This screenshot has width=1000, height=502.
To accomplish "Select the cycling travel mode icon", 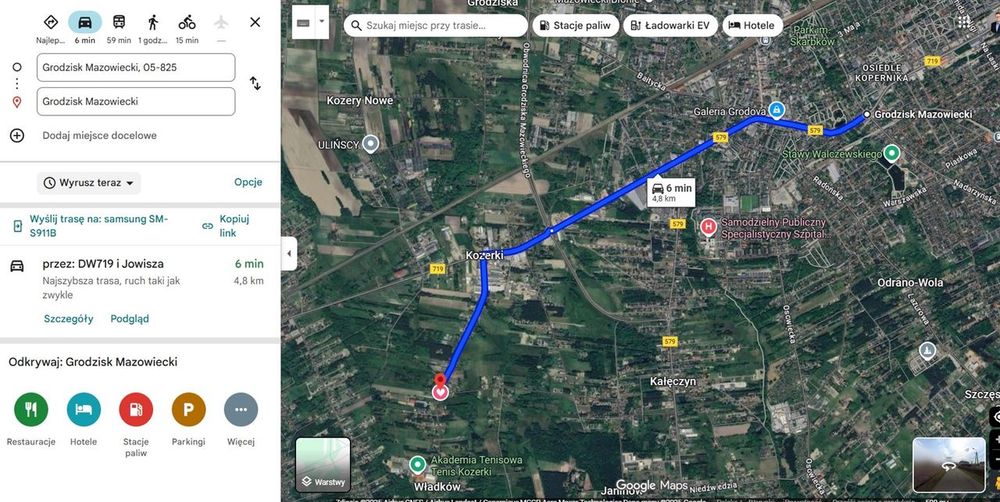I will click(187, 22).
